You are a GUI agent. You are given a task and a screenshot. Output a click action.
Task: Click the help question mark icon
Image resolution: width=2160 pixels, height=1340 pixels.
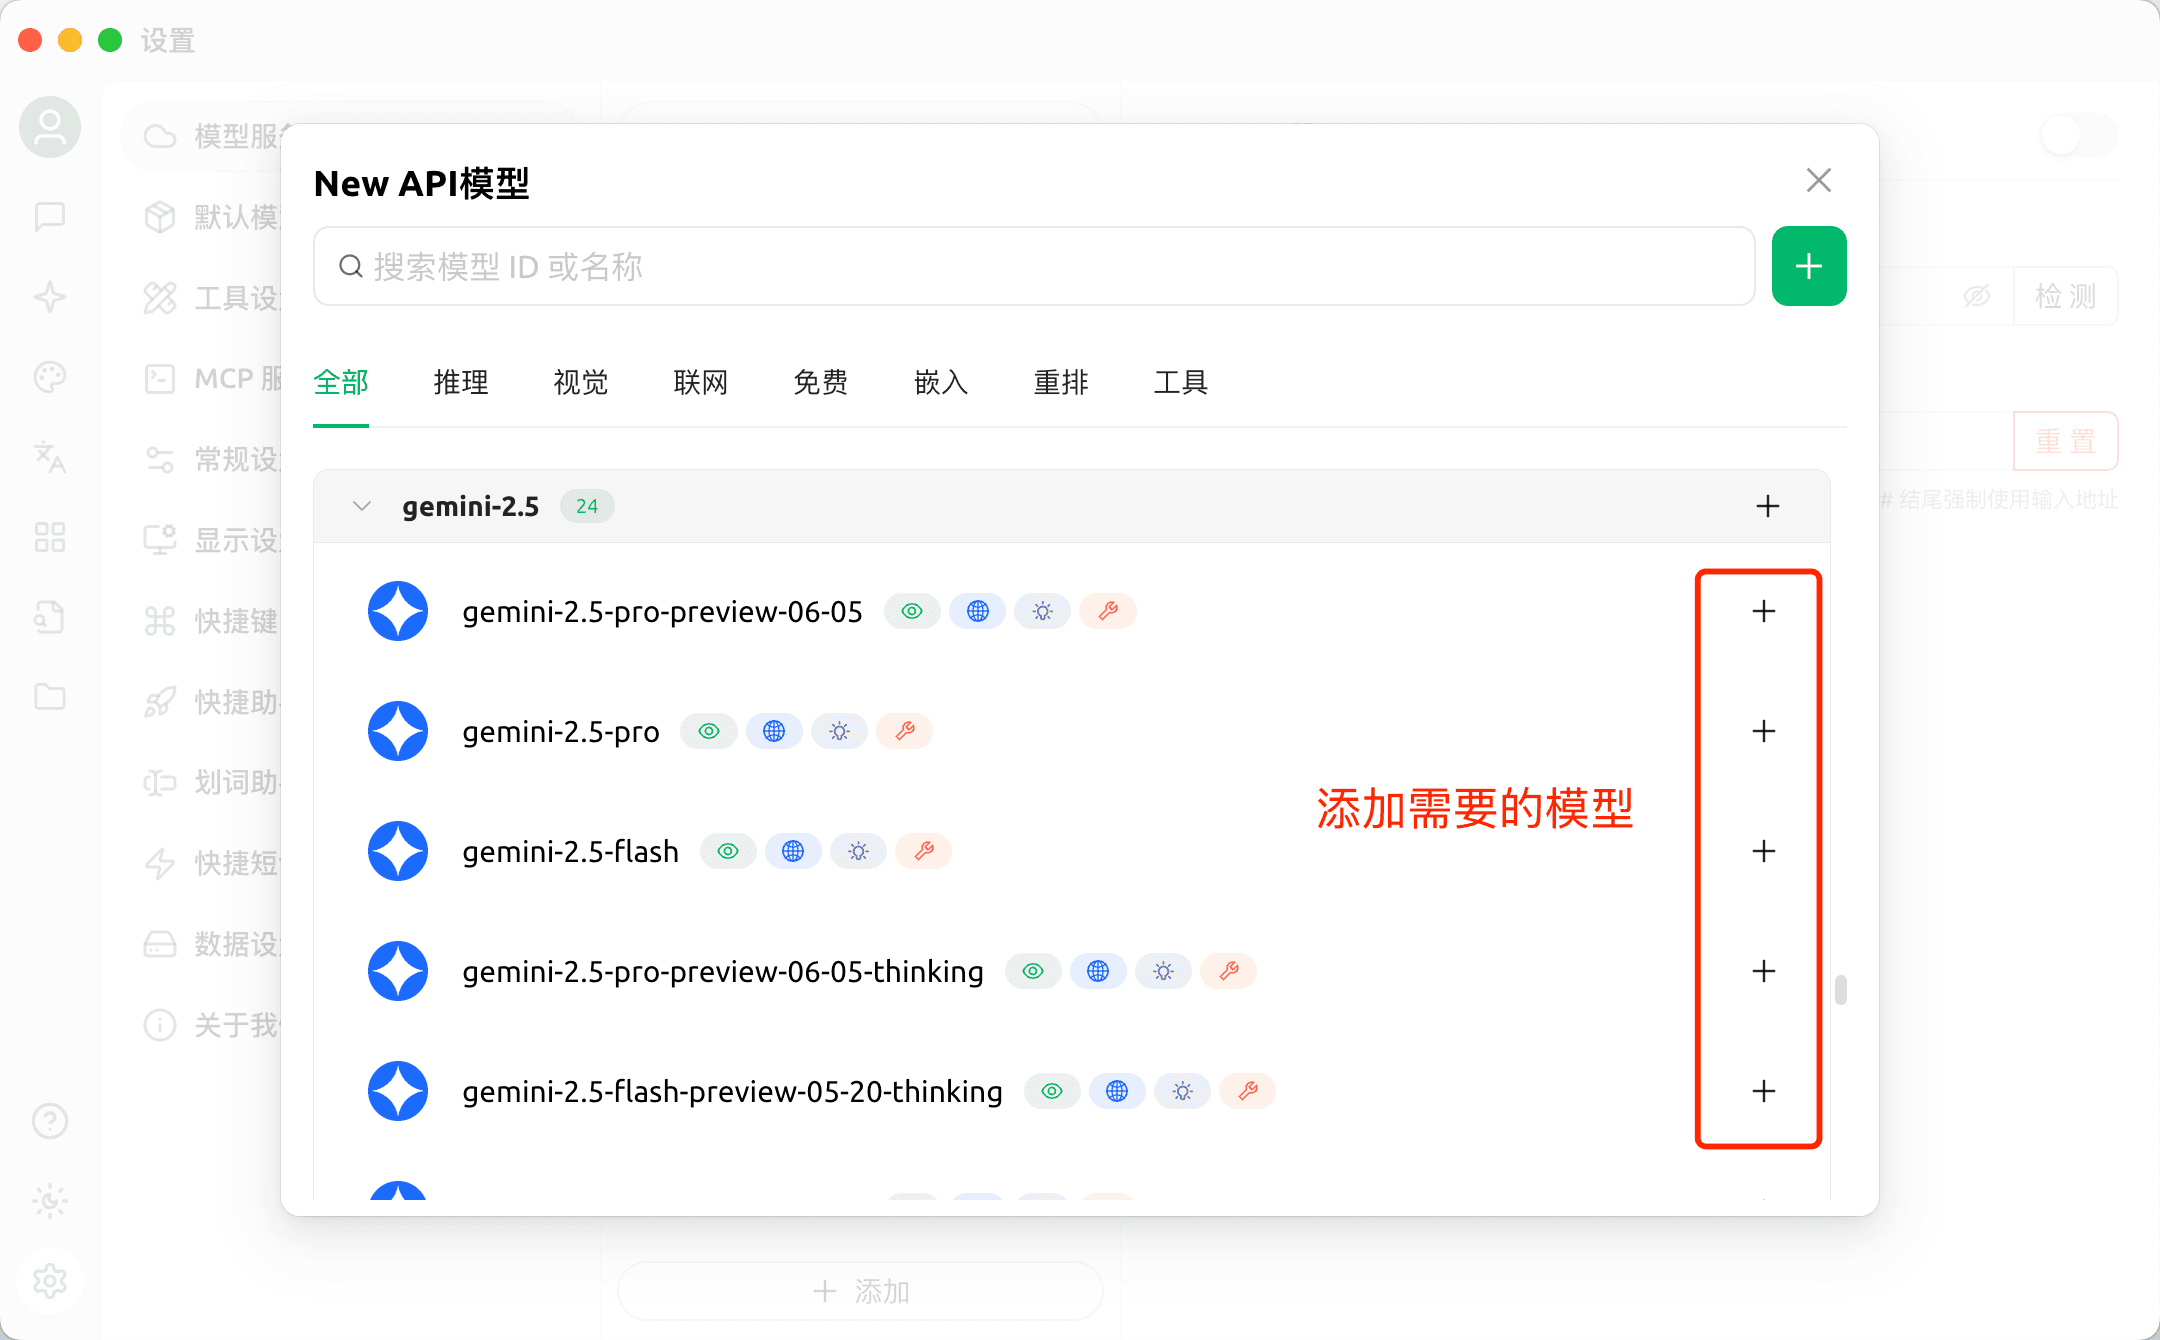50,1121
